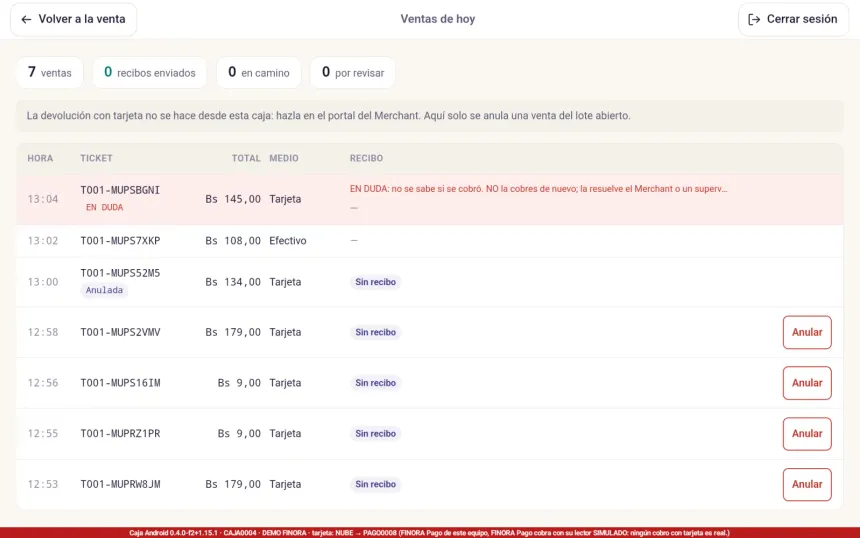Click the 12:58 time cell
Image resolution: width=860 pixels, height=538 pixels.
(43, 332)
